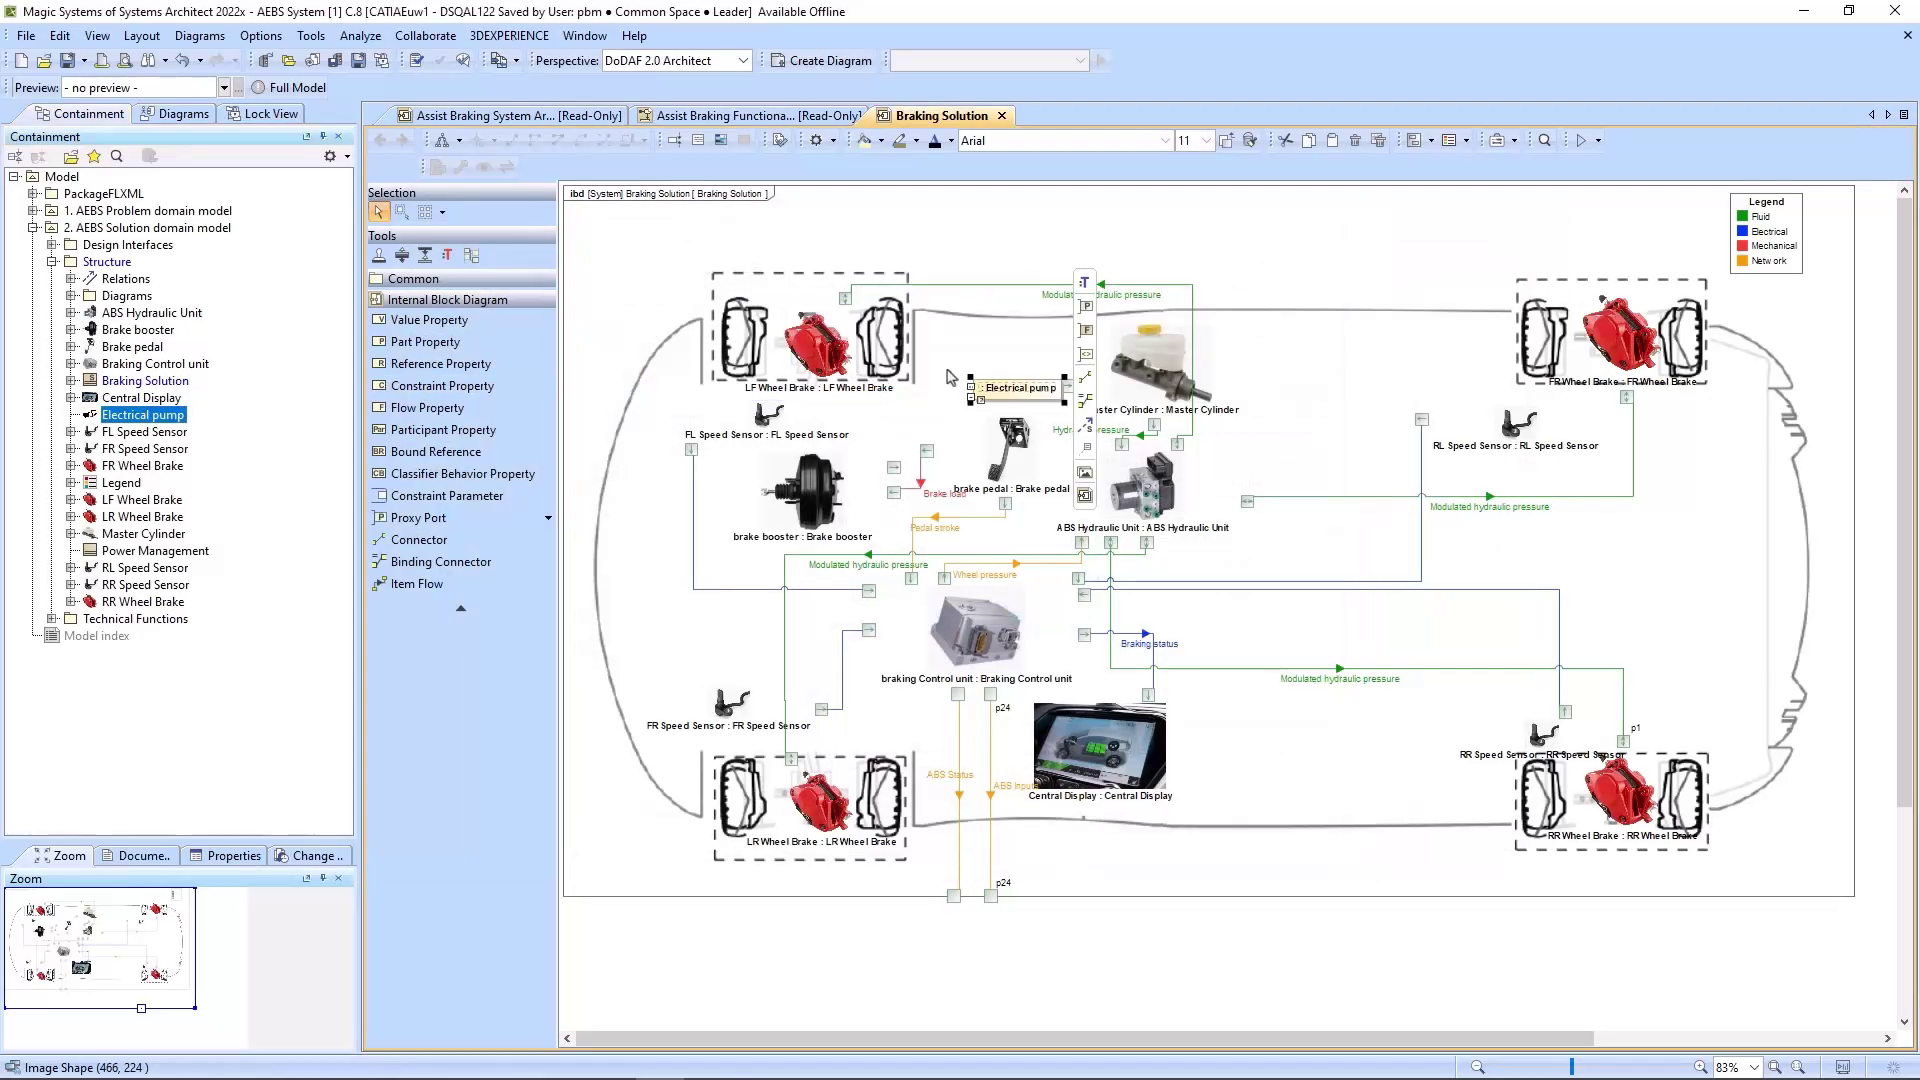The height and width of the screenshot is (1080, 1920).
Task: Open the Perspective DoDAF 2.0 Architect dropdown
Action: tap(743, 61)
